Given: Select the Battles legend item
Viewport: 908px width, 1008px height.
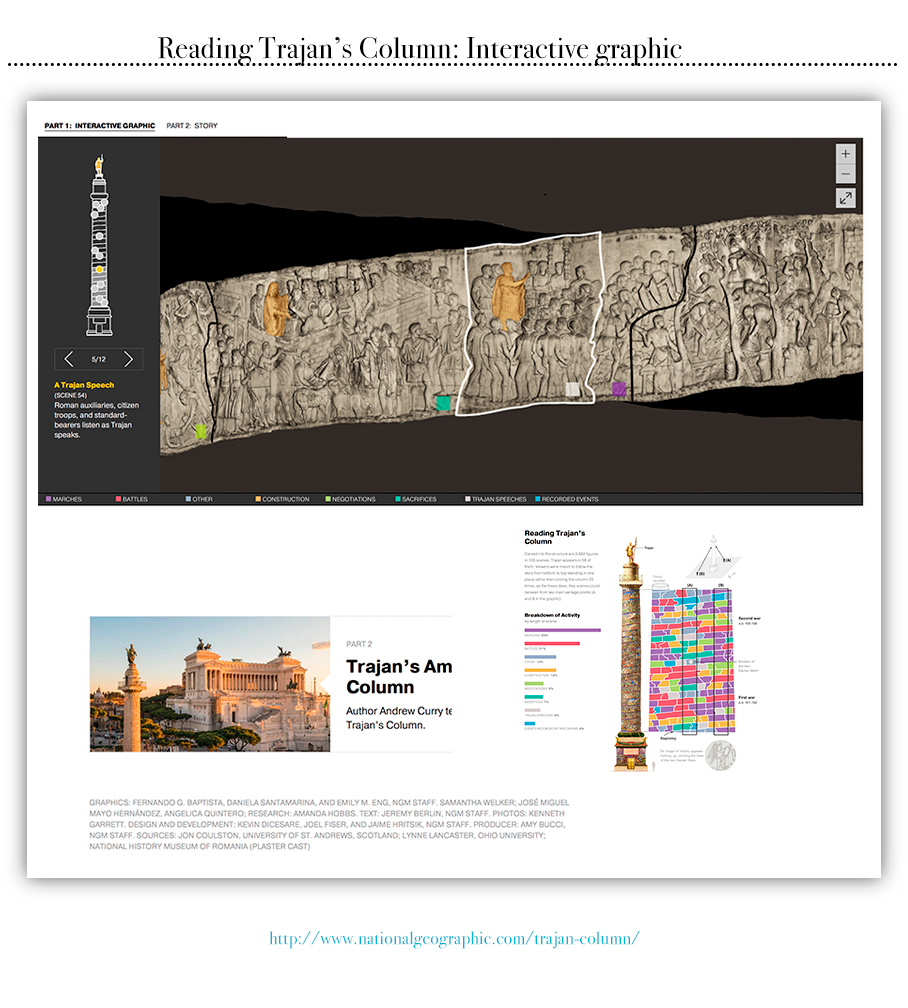Looking at the screenshot, I should click(132, 499).
